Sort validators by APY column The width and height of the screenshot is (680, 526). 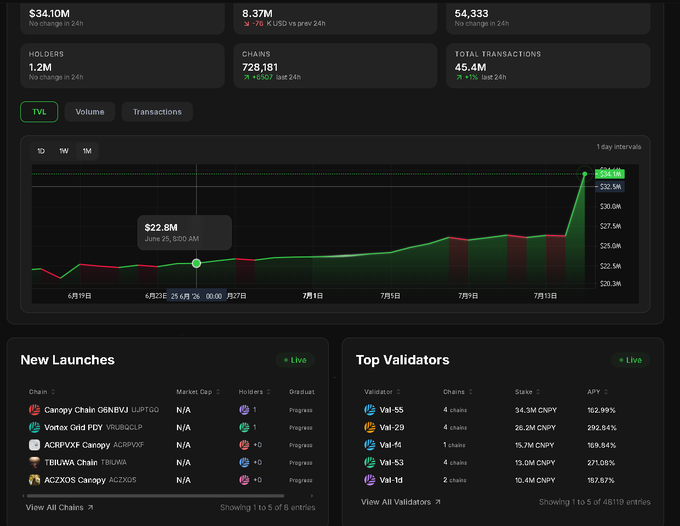(x=598, y=392)
